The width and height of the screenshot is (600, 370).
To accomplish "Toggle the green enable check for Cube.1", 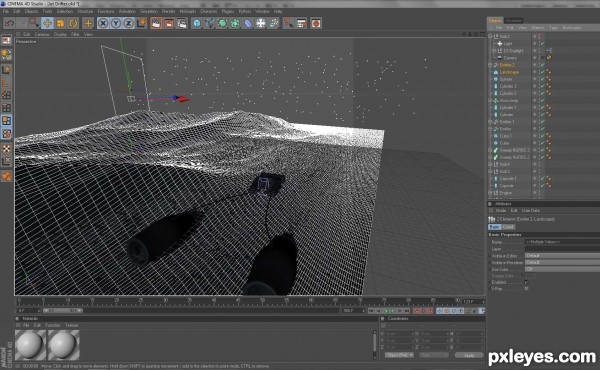I will click(x=542, y=136).
